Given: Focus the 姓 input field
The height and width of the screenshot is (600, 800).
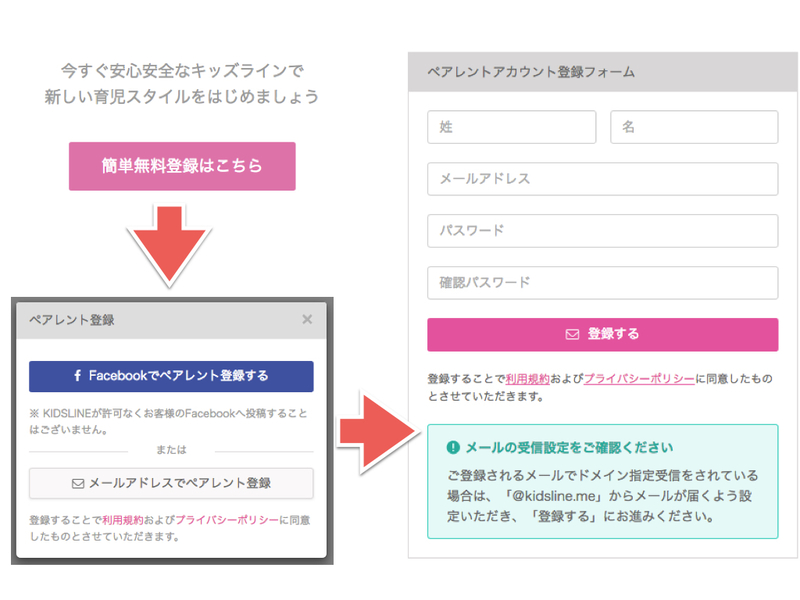Looking at the screenshot, I should point(512,127).
